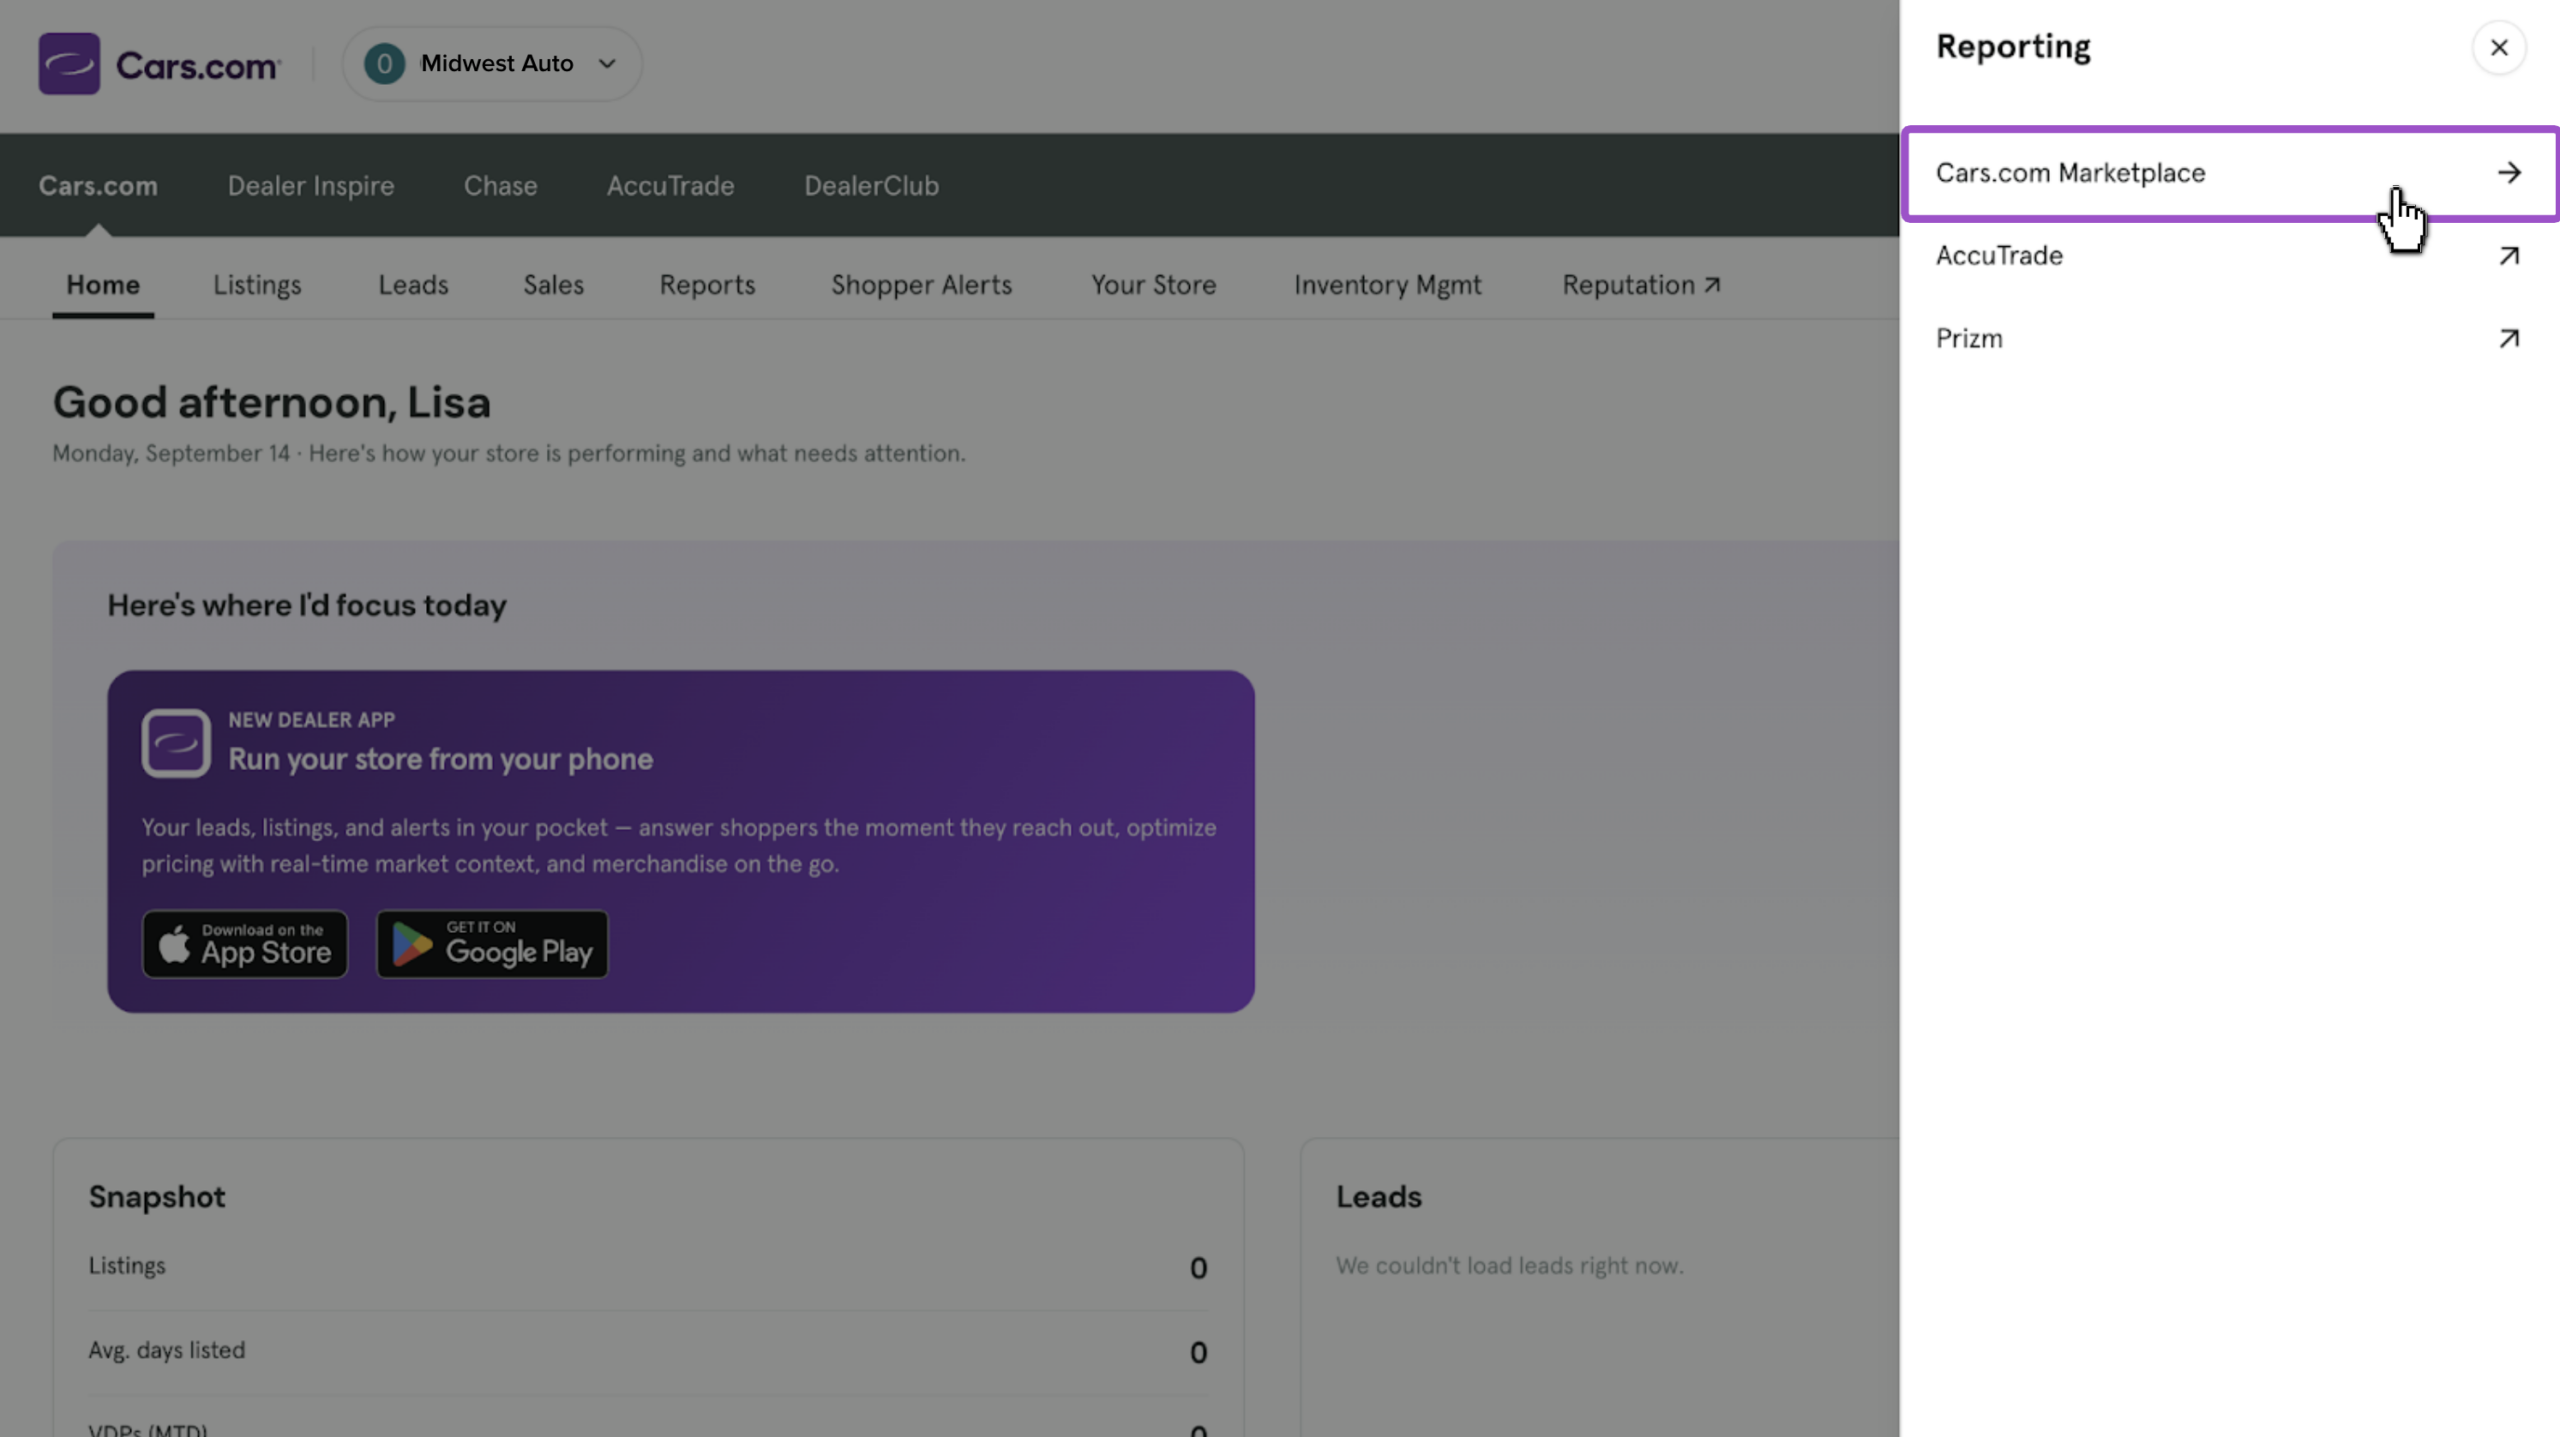
Task: Open the Your Store tab
Action: click(x=1153, y=285)
